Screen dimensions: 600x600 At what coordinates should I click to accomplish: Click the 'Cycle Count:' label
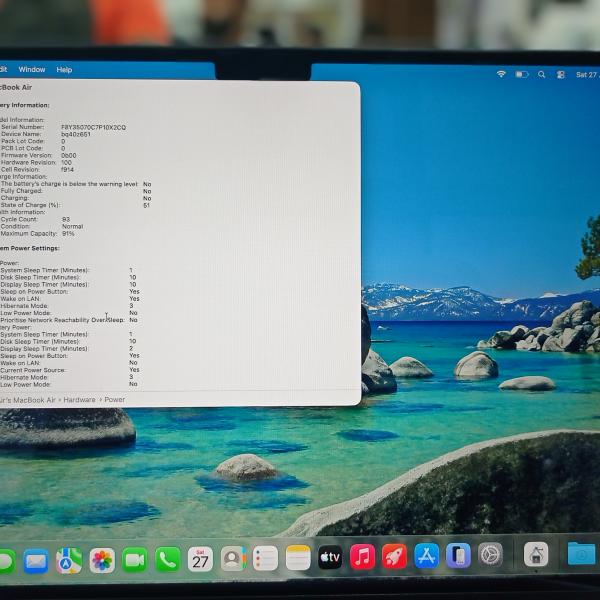pyautogui.click(x=19, y=219)
